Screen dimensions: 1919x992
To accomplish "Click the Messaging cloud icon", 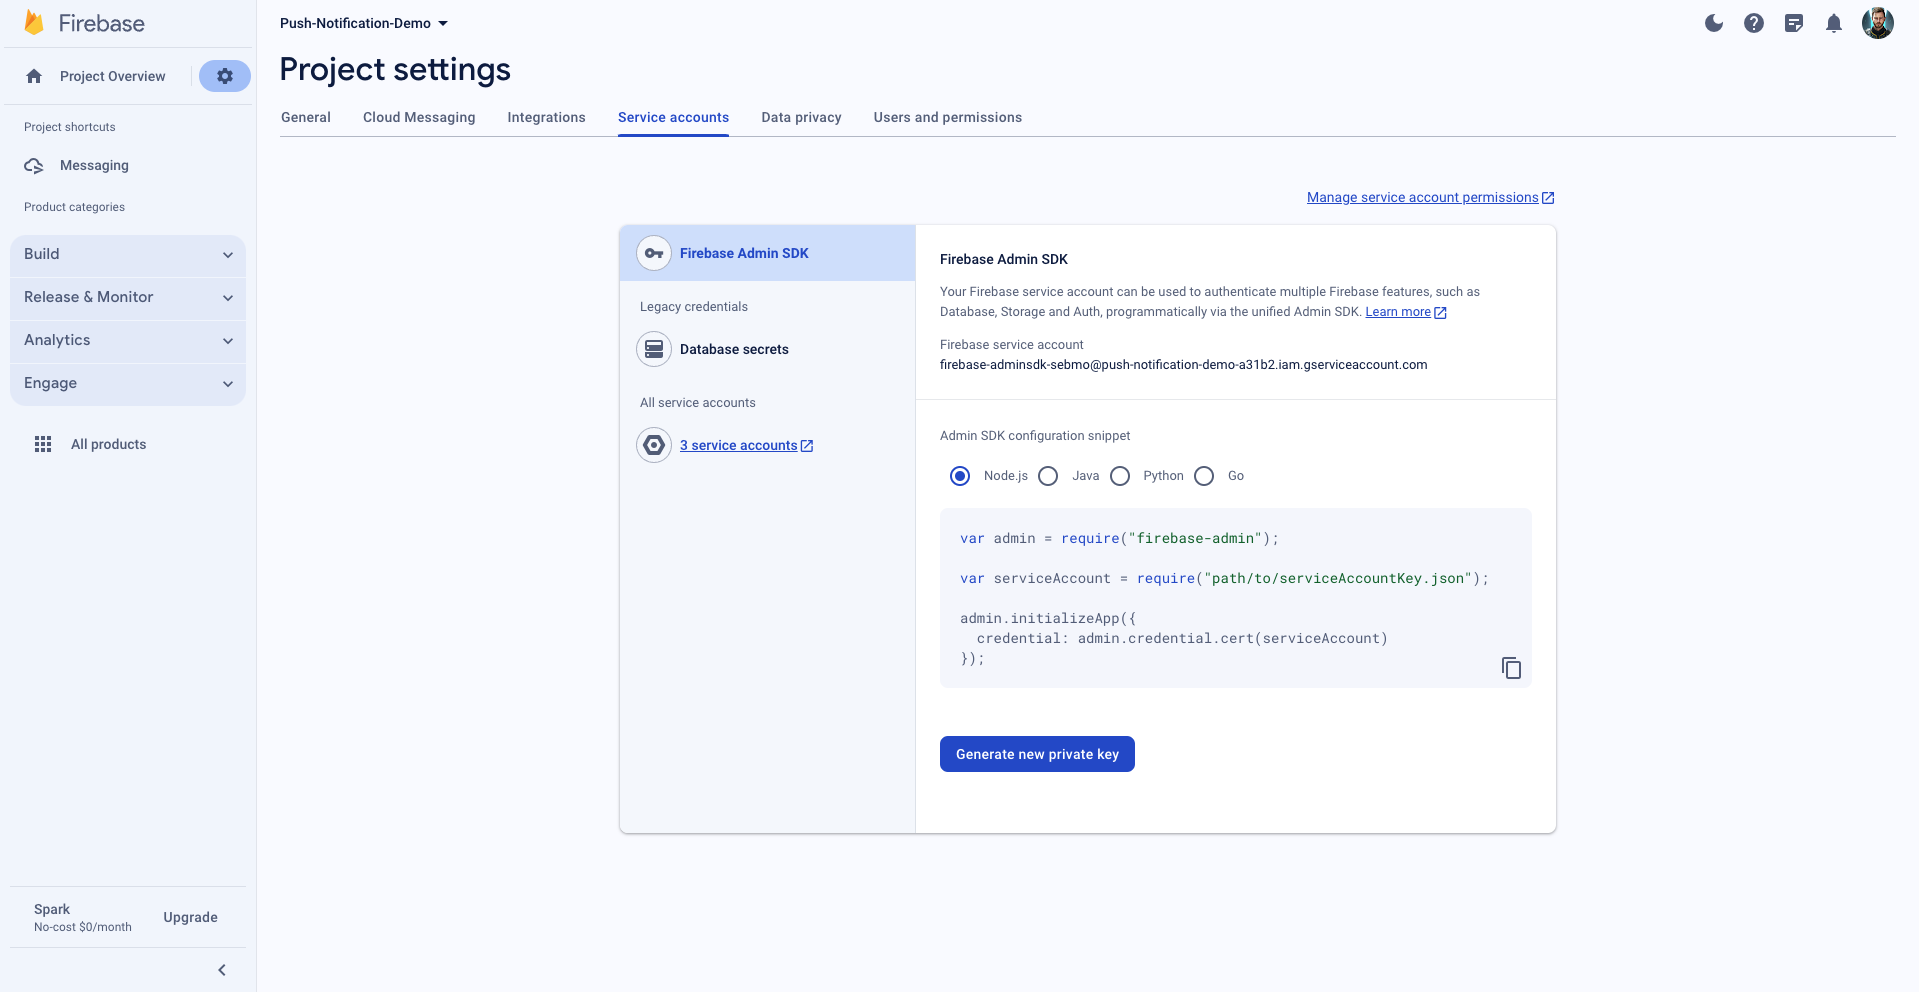I will point(34,166).
